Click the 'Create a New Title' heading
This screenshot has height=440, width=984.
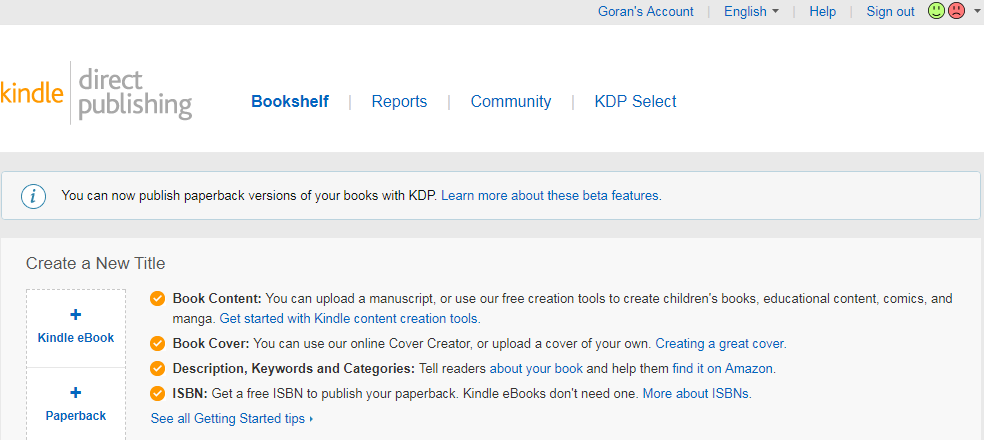(95, 264)
